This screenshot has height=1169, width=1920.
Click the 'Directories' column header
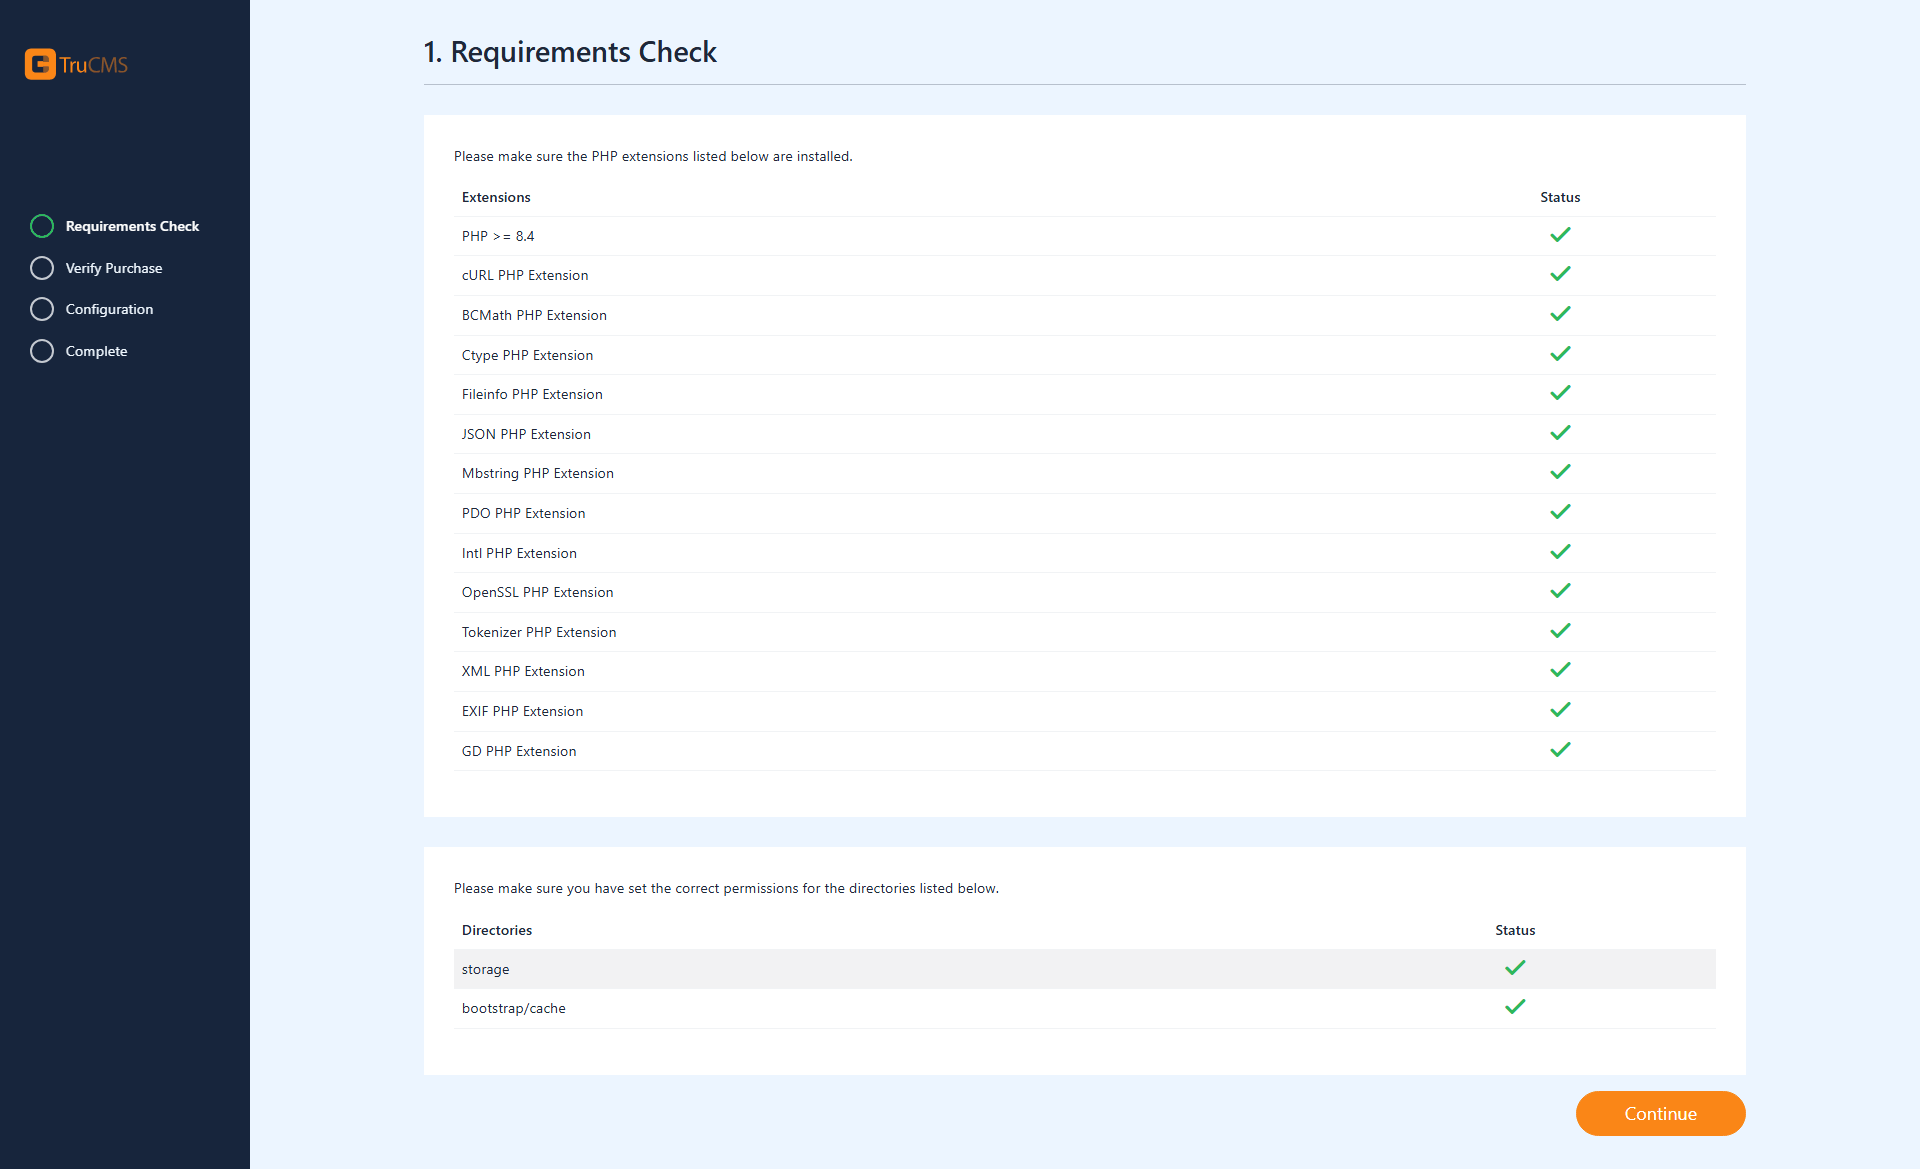497,930
